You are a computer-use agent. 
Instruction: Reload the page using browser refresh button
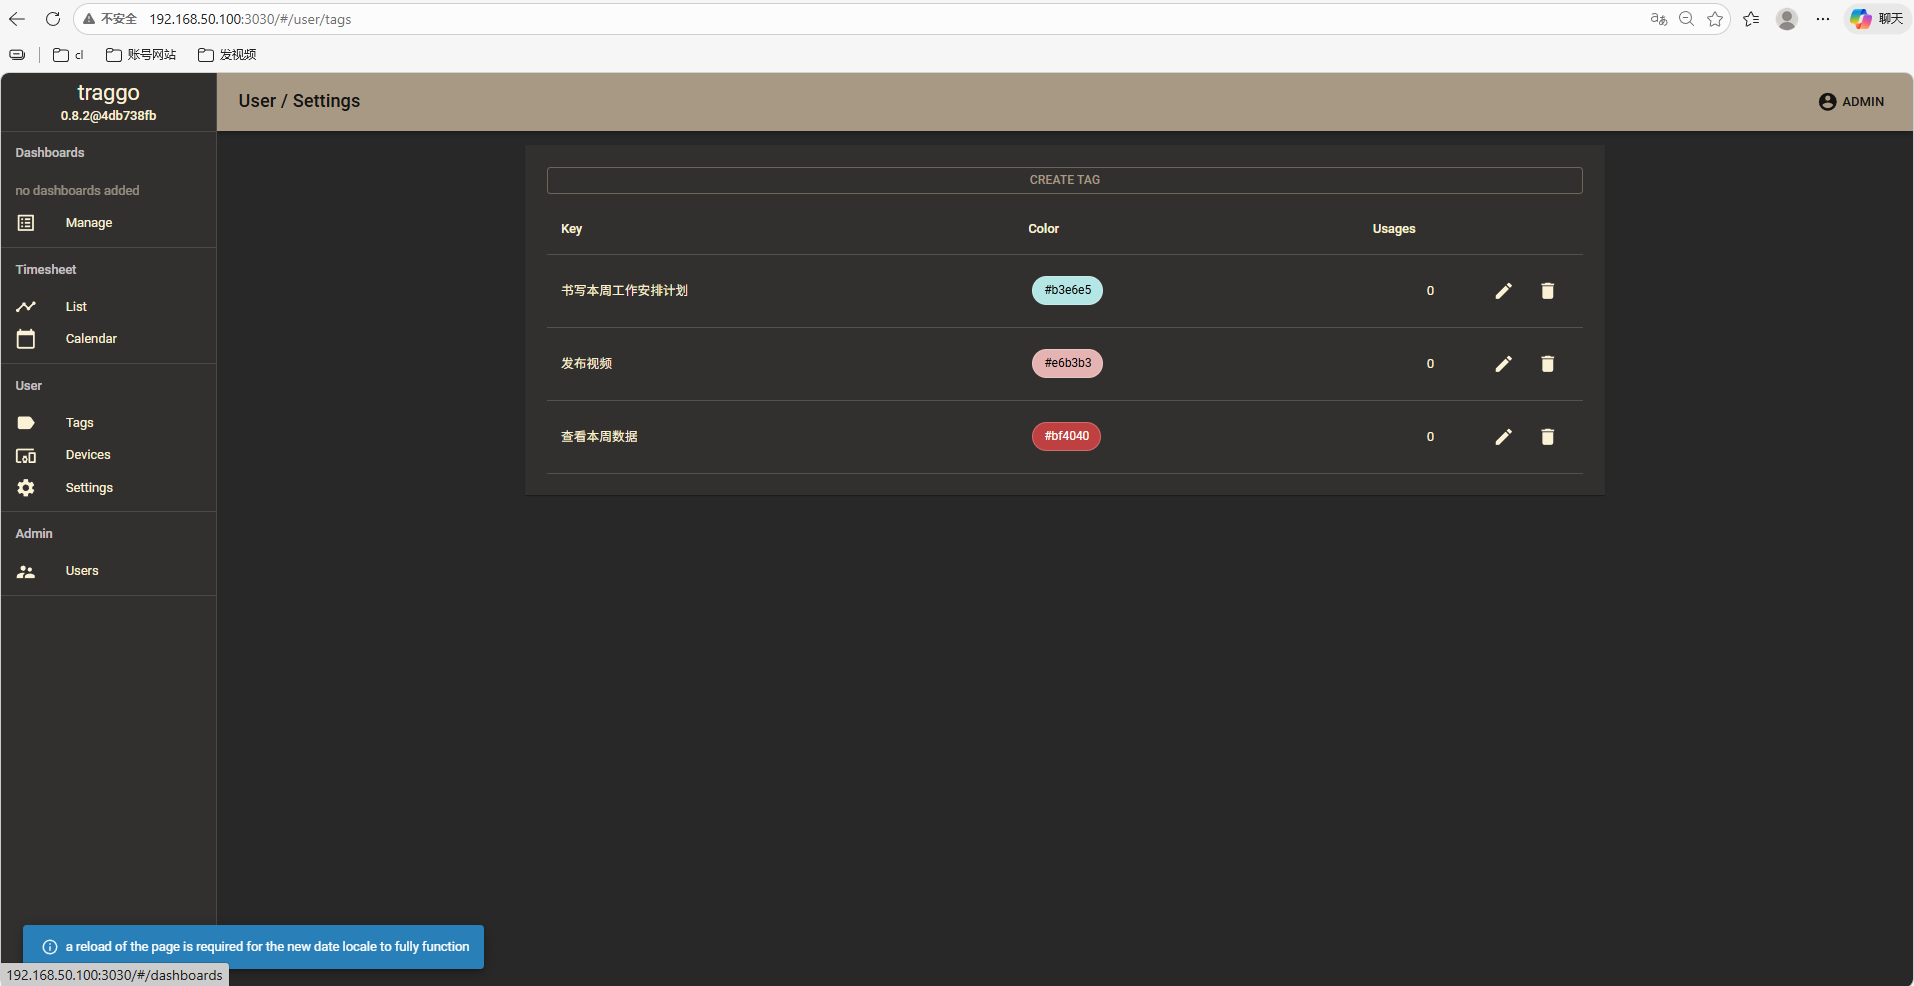pyautogui.click(x=53, y=19)
